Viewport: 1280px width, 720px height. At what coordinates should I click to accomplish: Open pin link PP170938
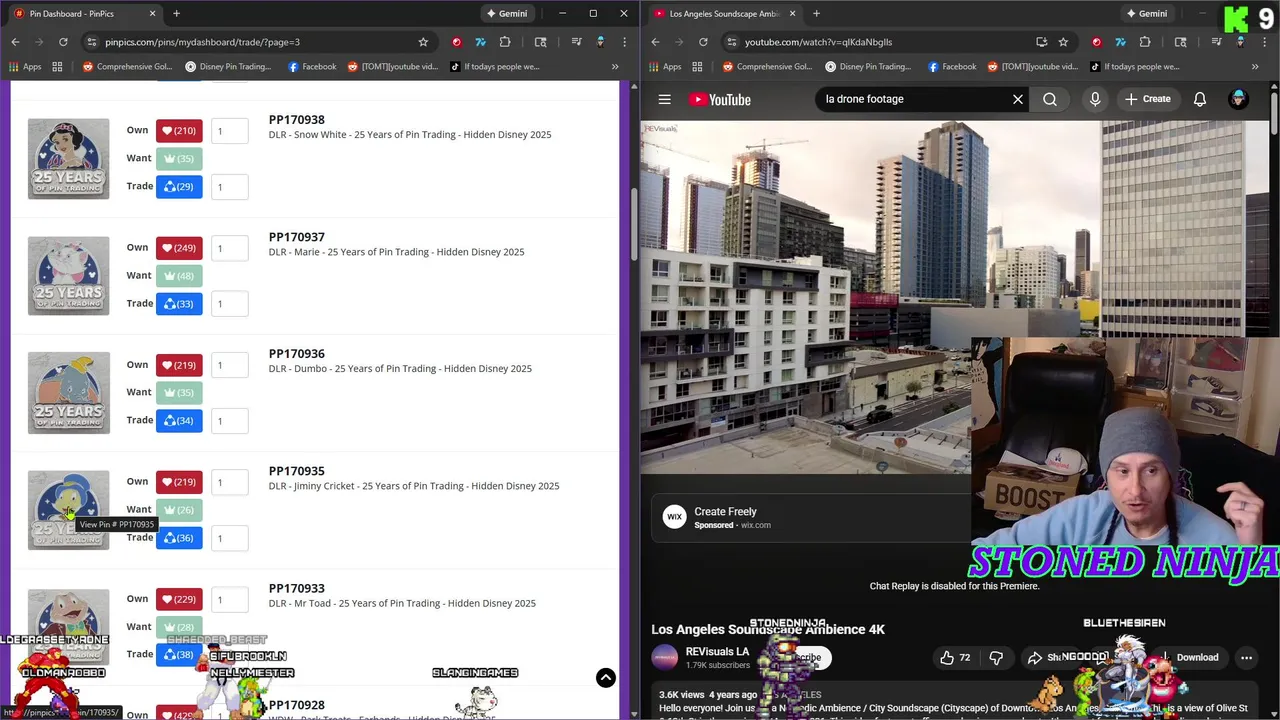click(296, 119)
